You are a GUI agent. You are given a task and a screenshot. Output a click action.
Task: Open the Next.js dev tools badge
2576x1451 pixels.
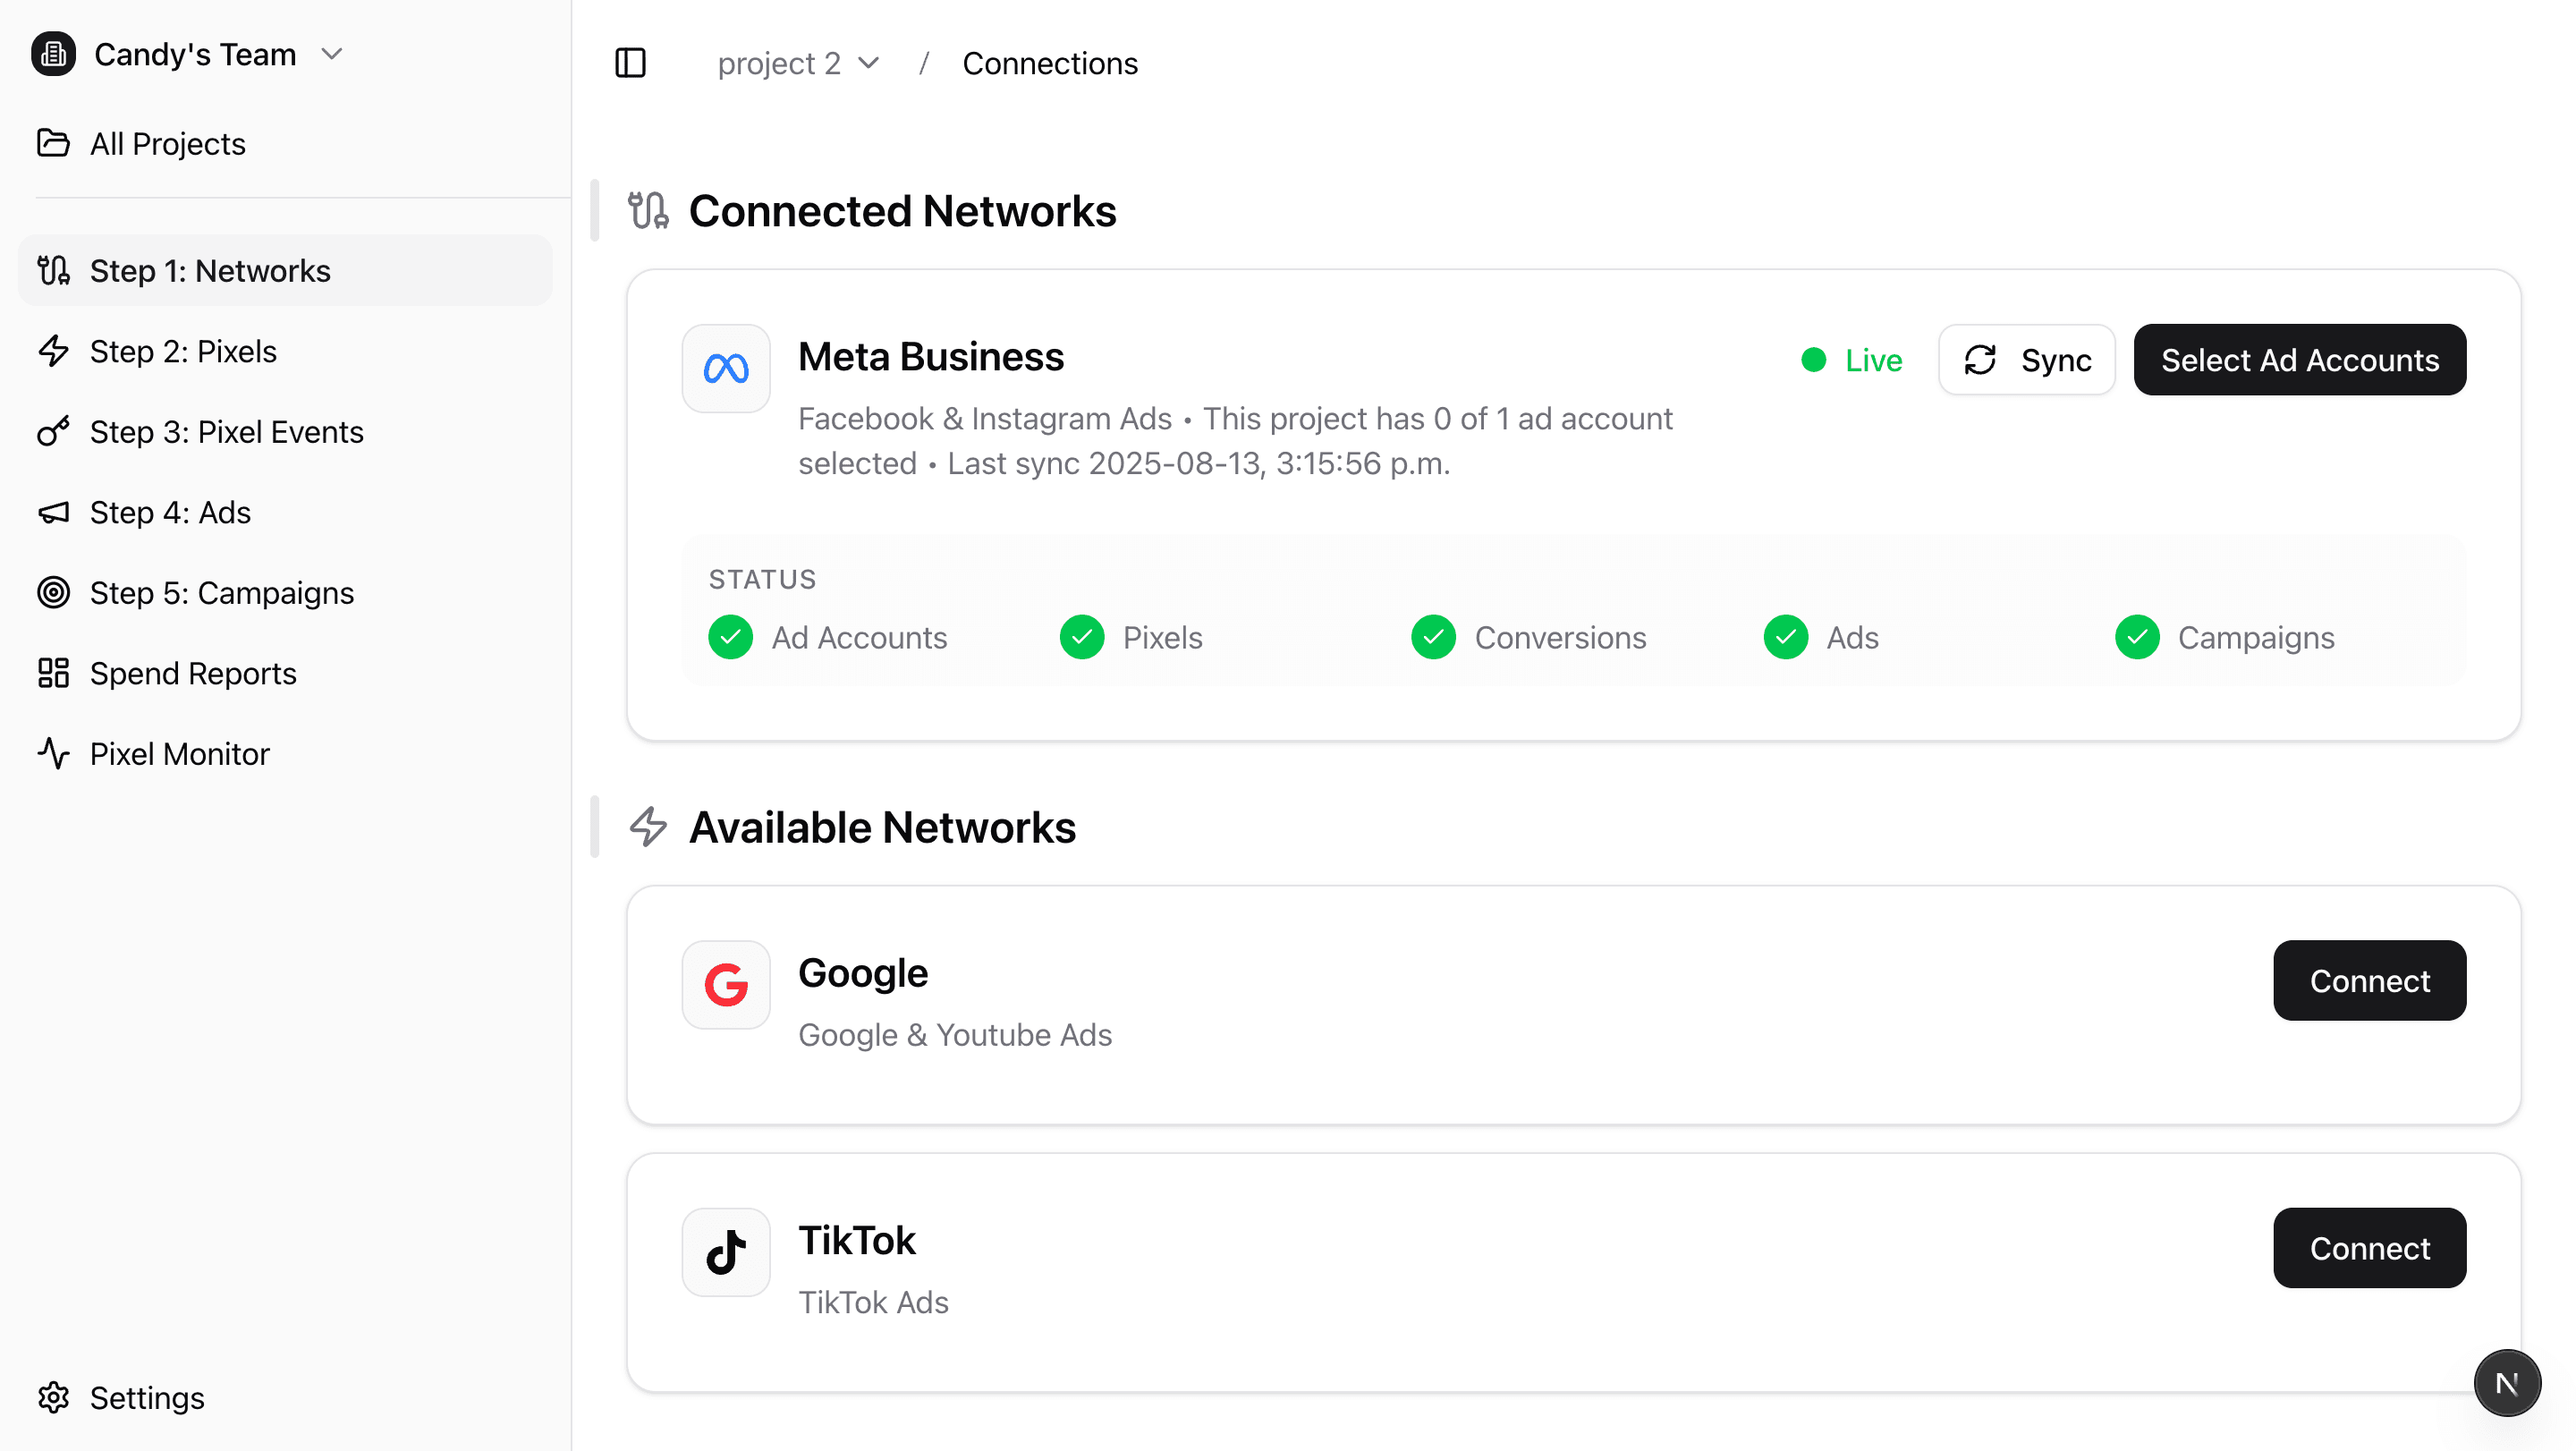point(2506,1383)
